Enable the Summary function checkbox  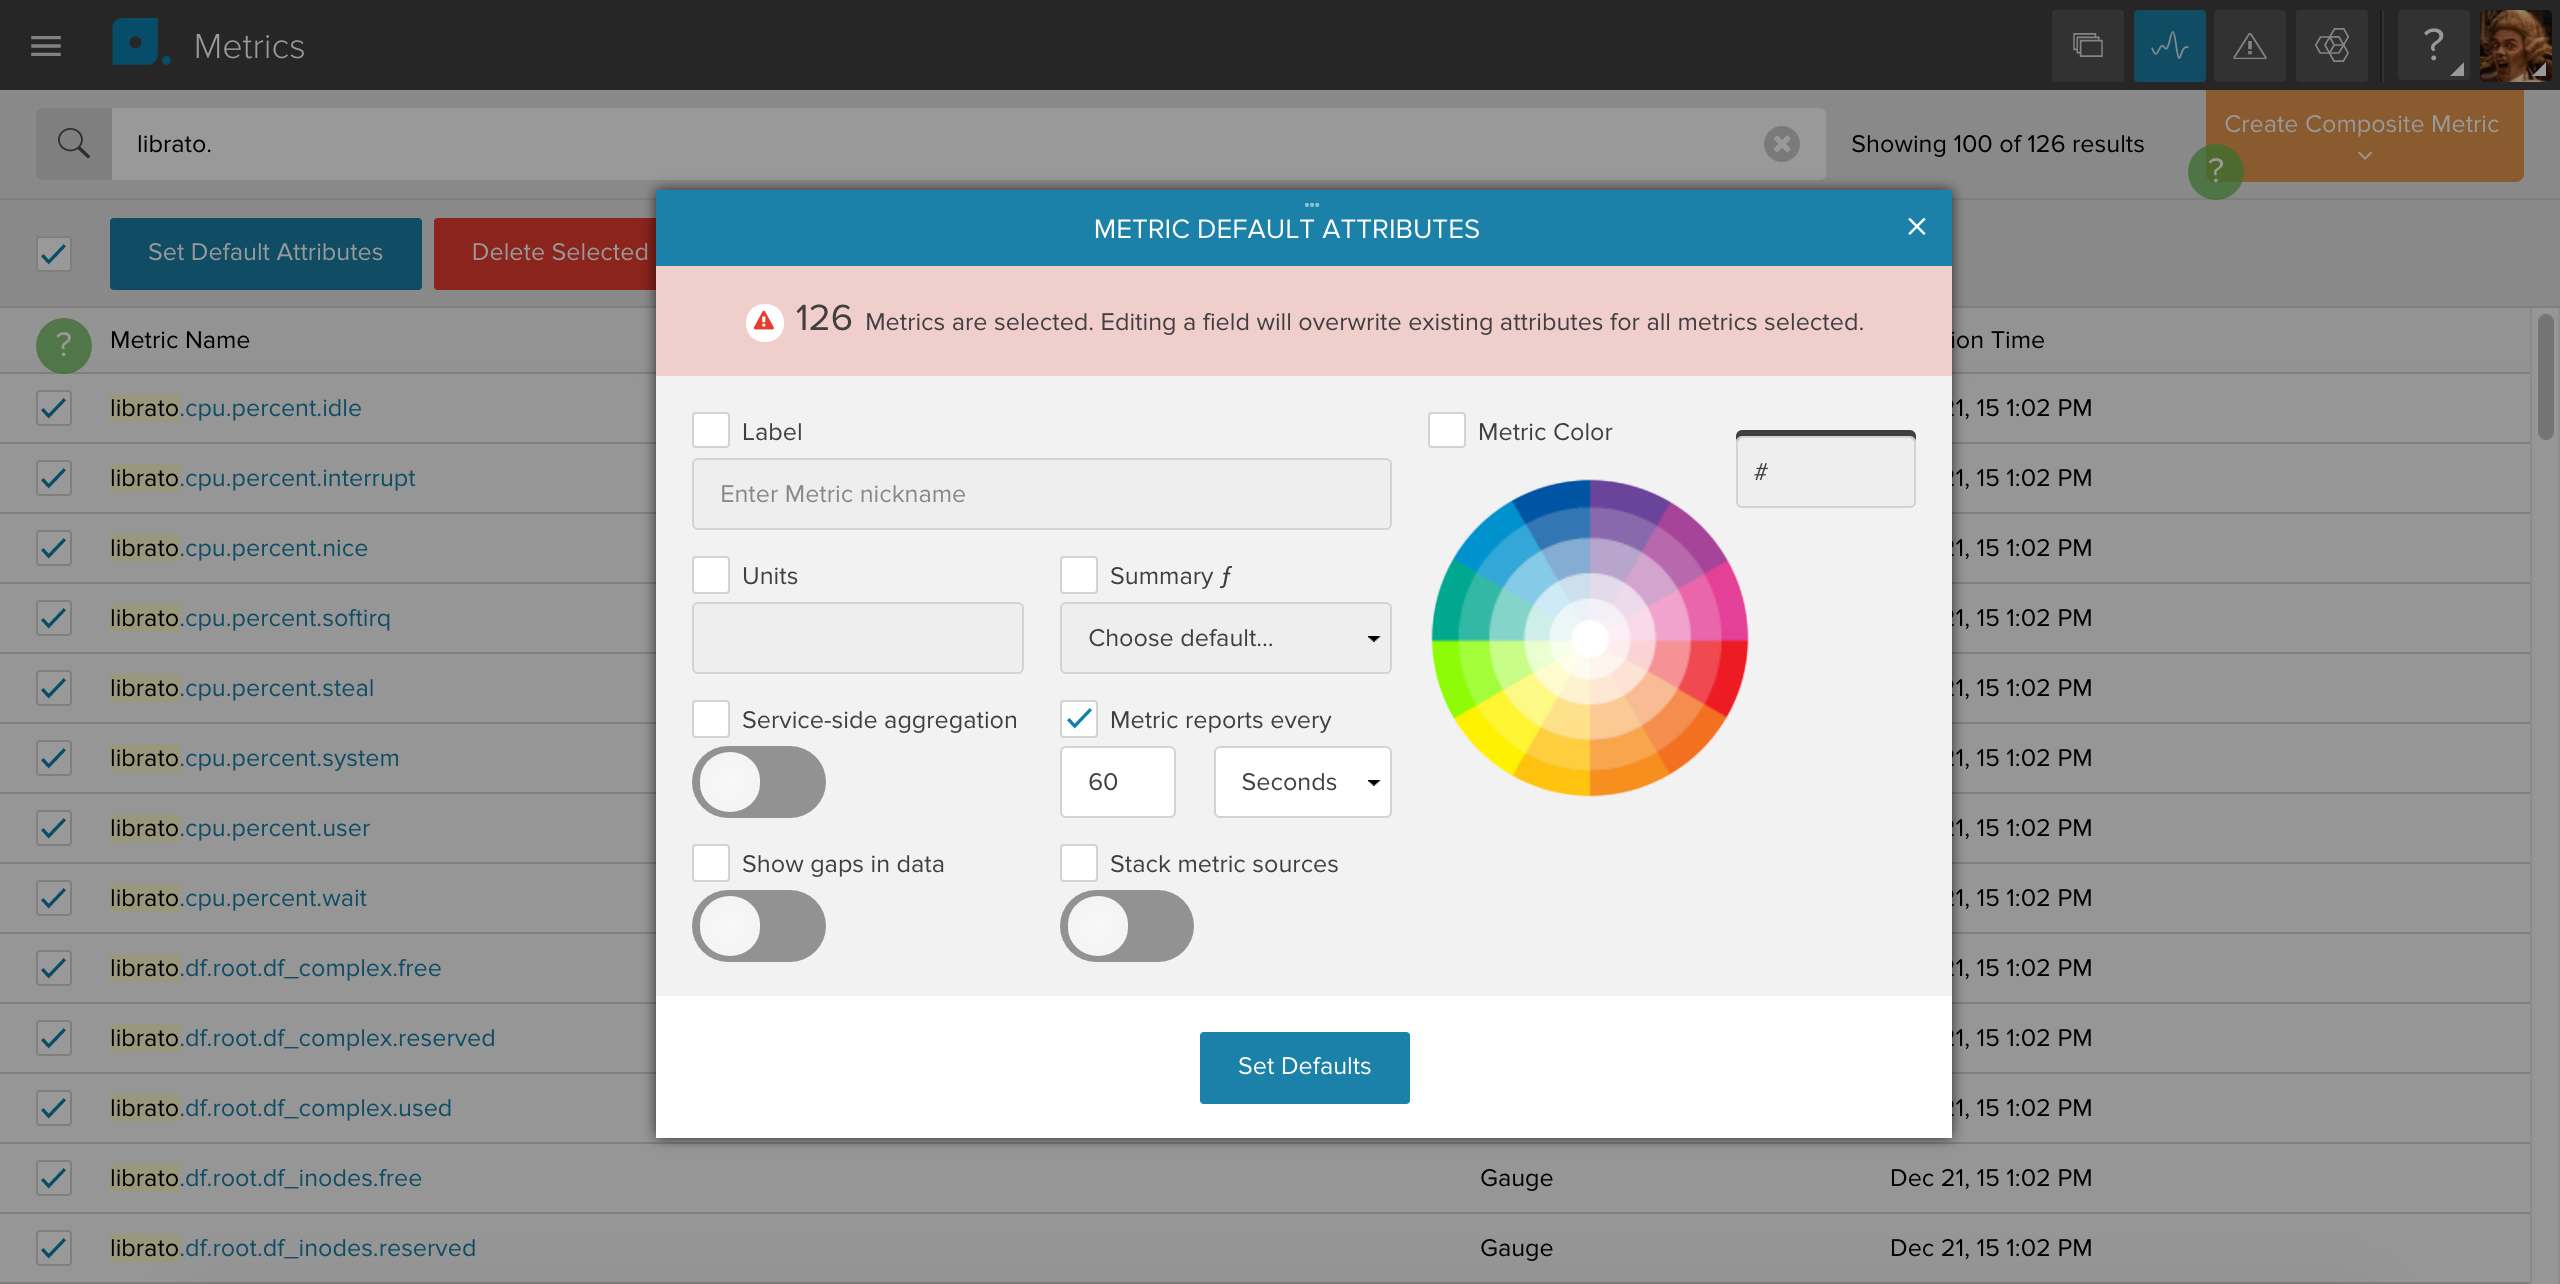[1079, 574]
